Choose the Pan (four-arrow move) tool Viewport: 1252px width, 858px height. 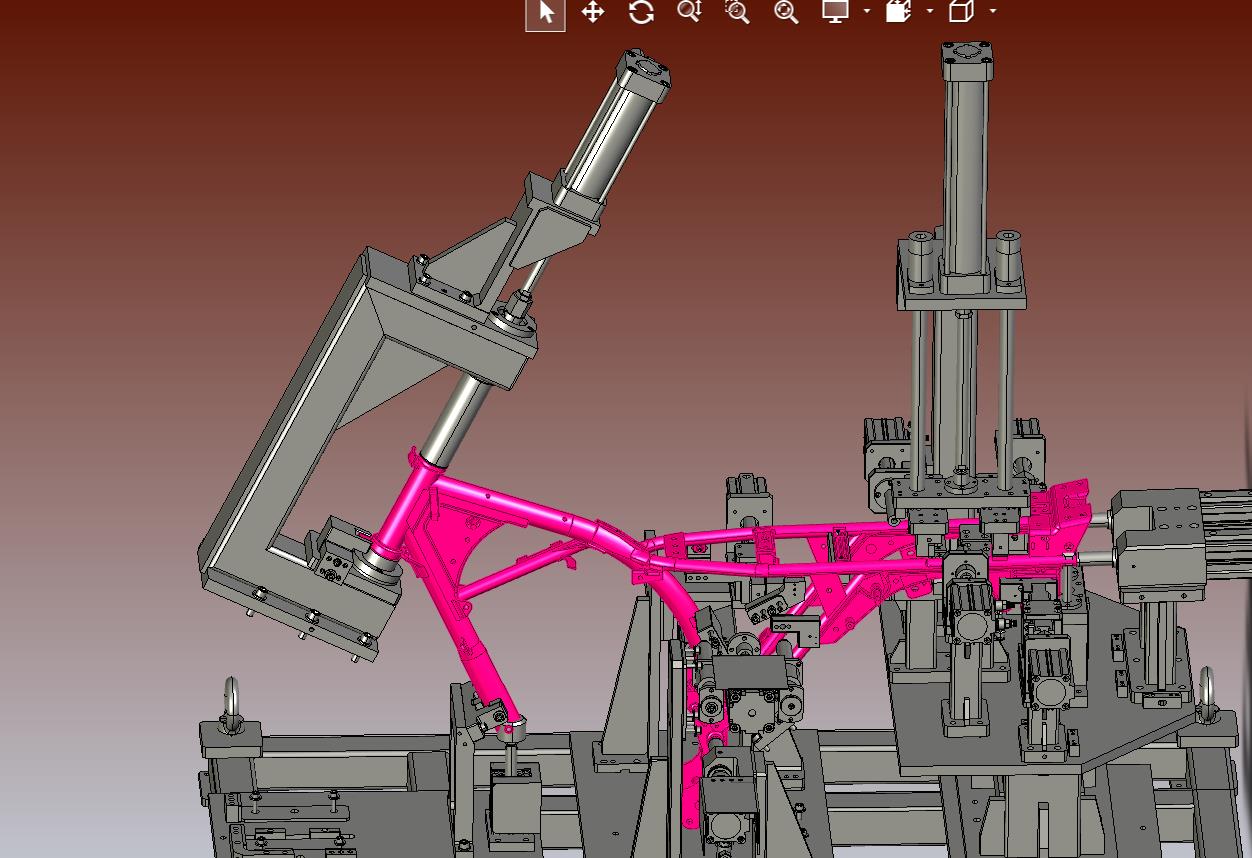(593, 12)
